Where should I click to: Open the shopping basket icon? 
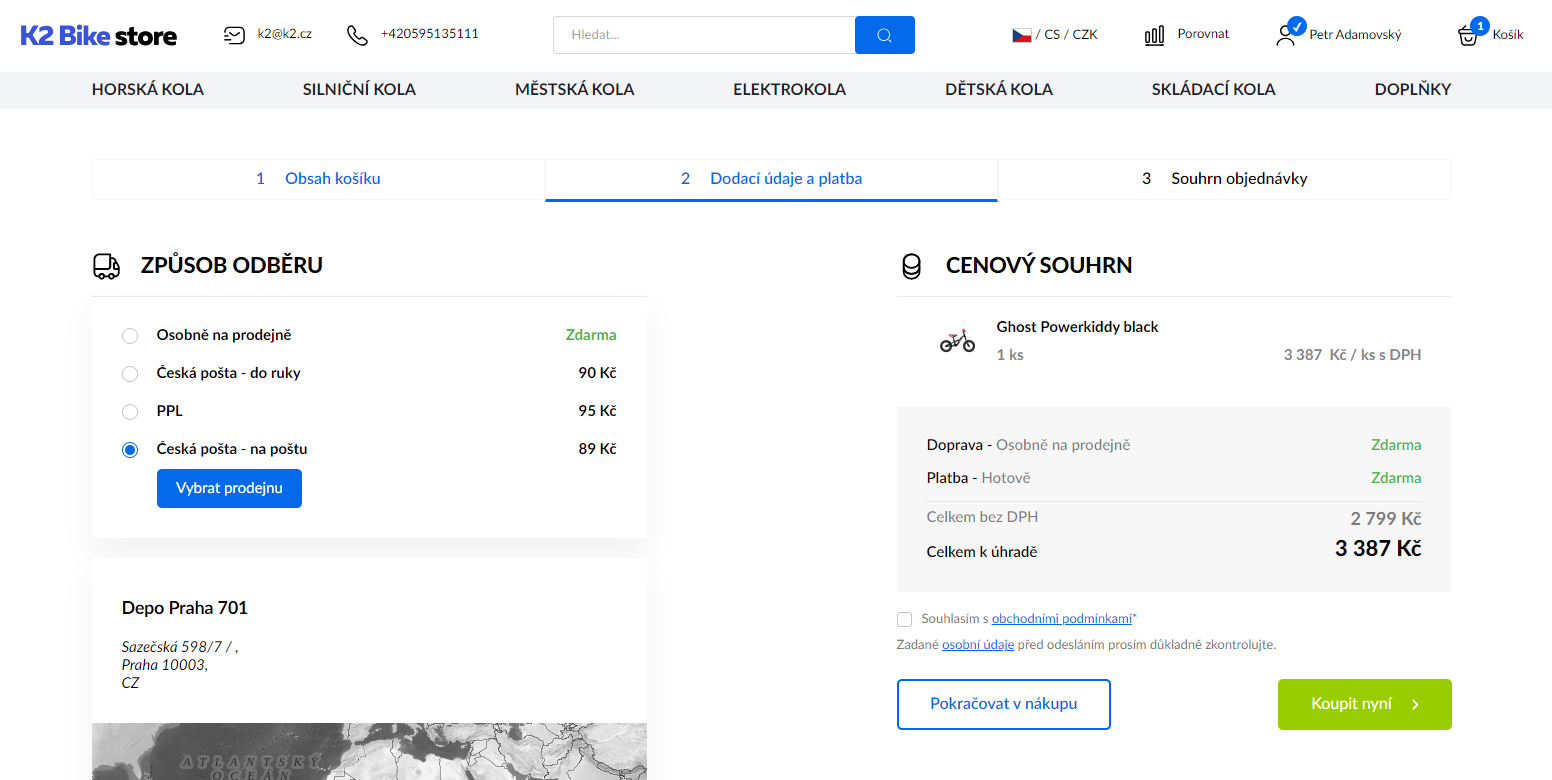(x=1468, y=35)
